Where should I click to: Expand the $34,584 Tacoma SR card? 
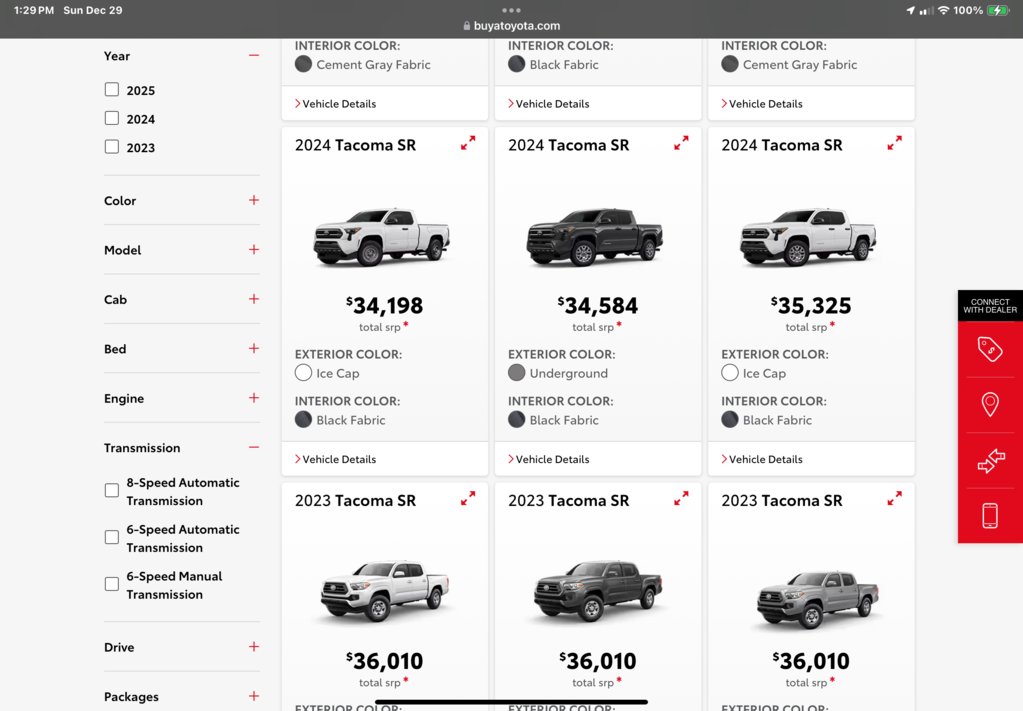681,143
